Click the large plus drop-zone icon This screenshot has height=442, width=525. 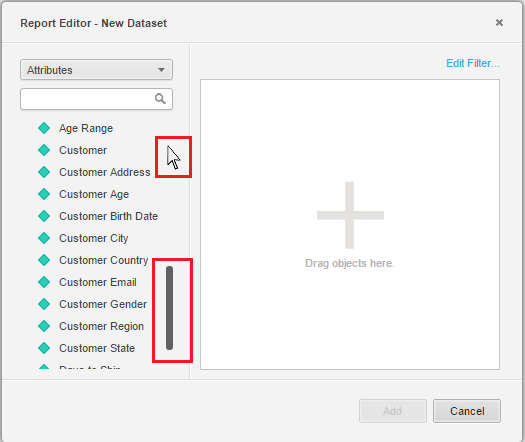[350, 215]
